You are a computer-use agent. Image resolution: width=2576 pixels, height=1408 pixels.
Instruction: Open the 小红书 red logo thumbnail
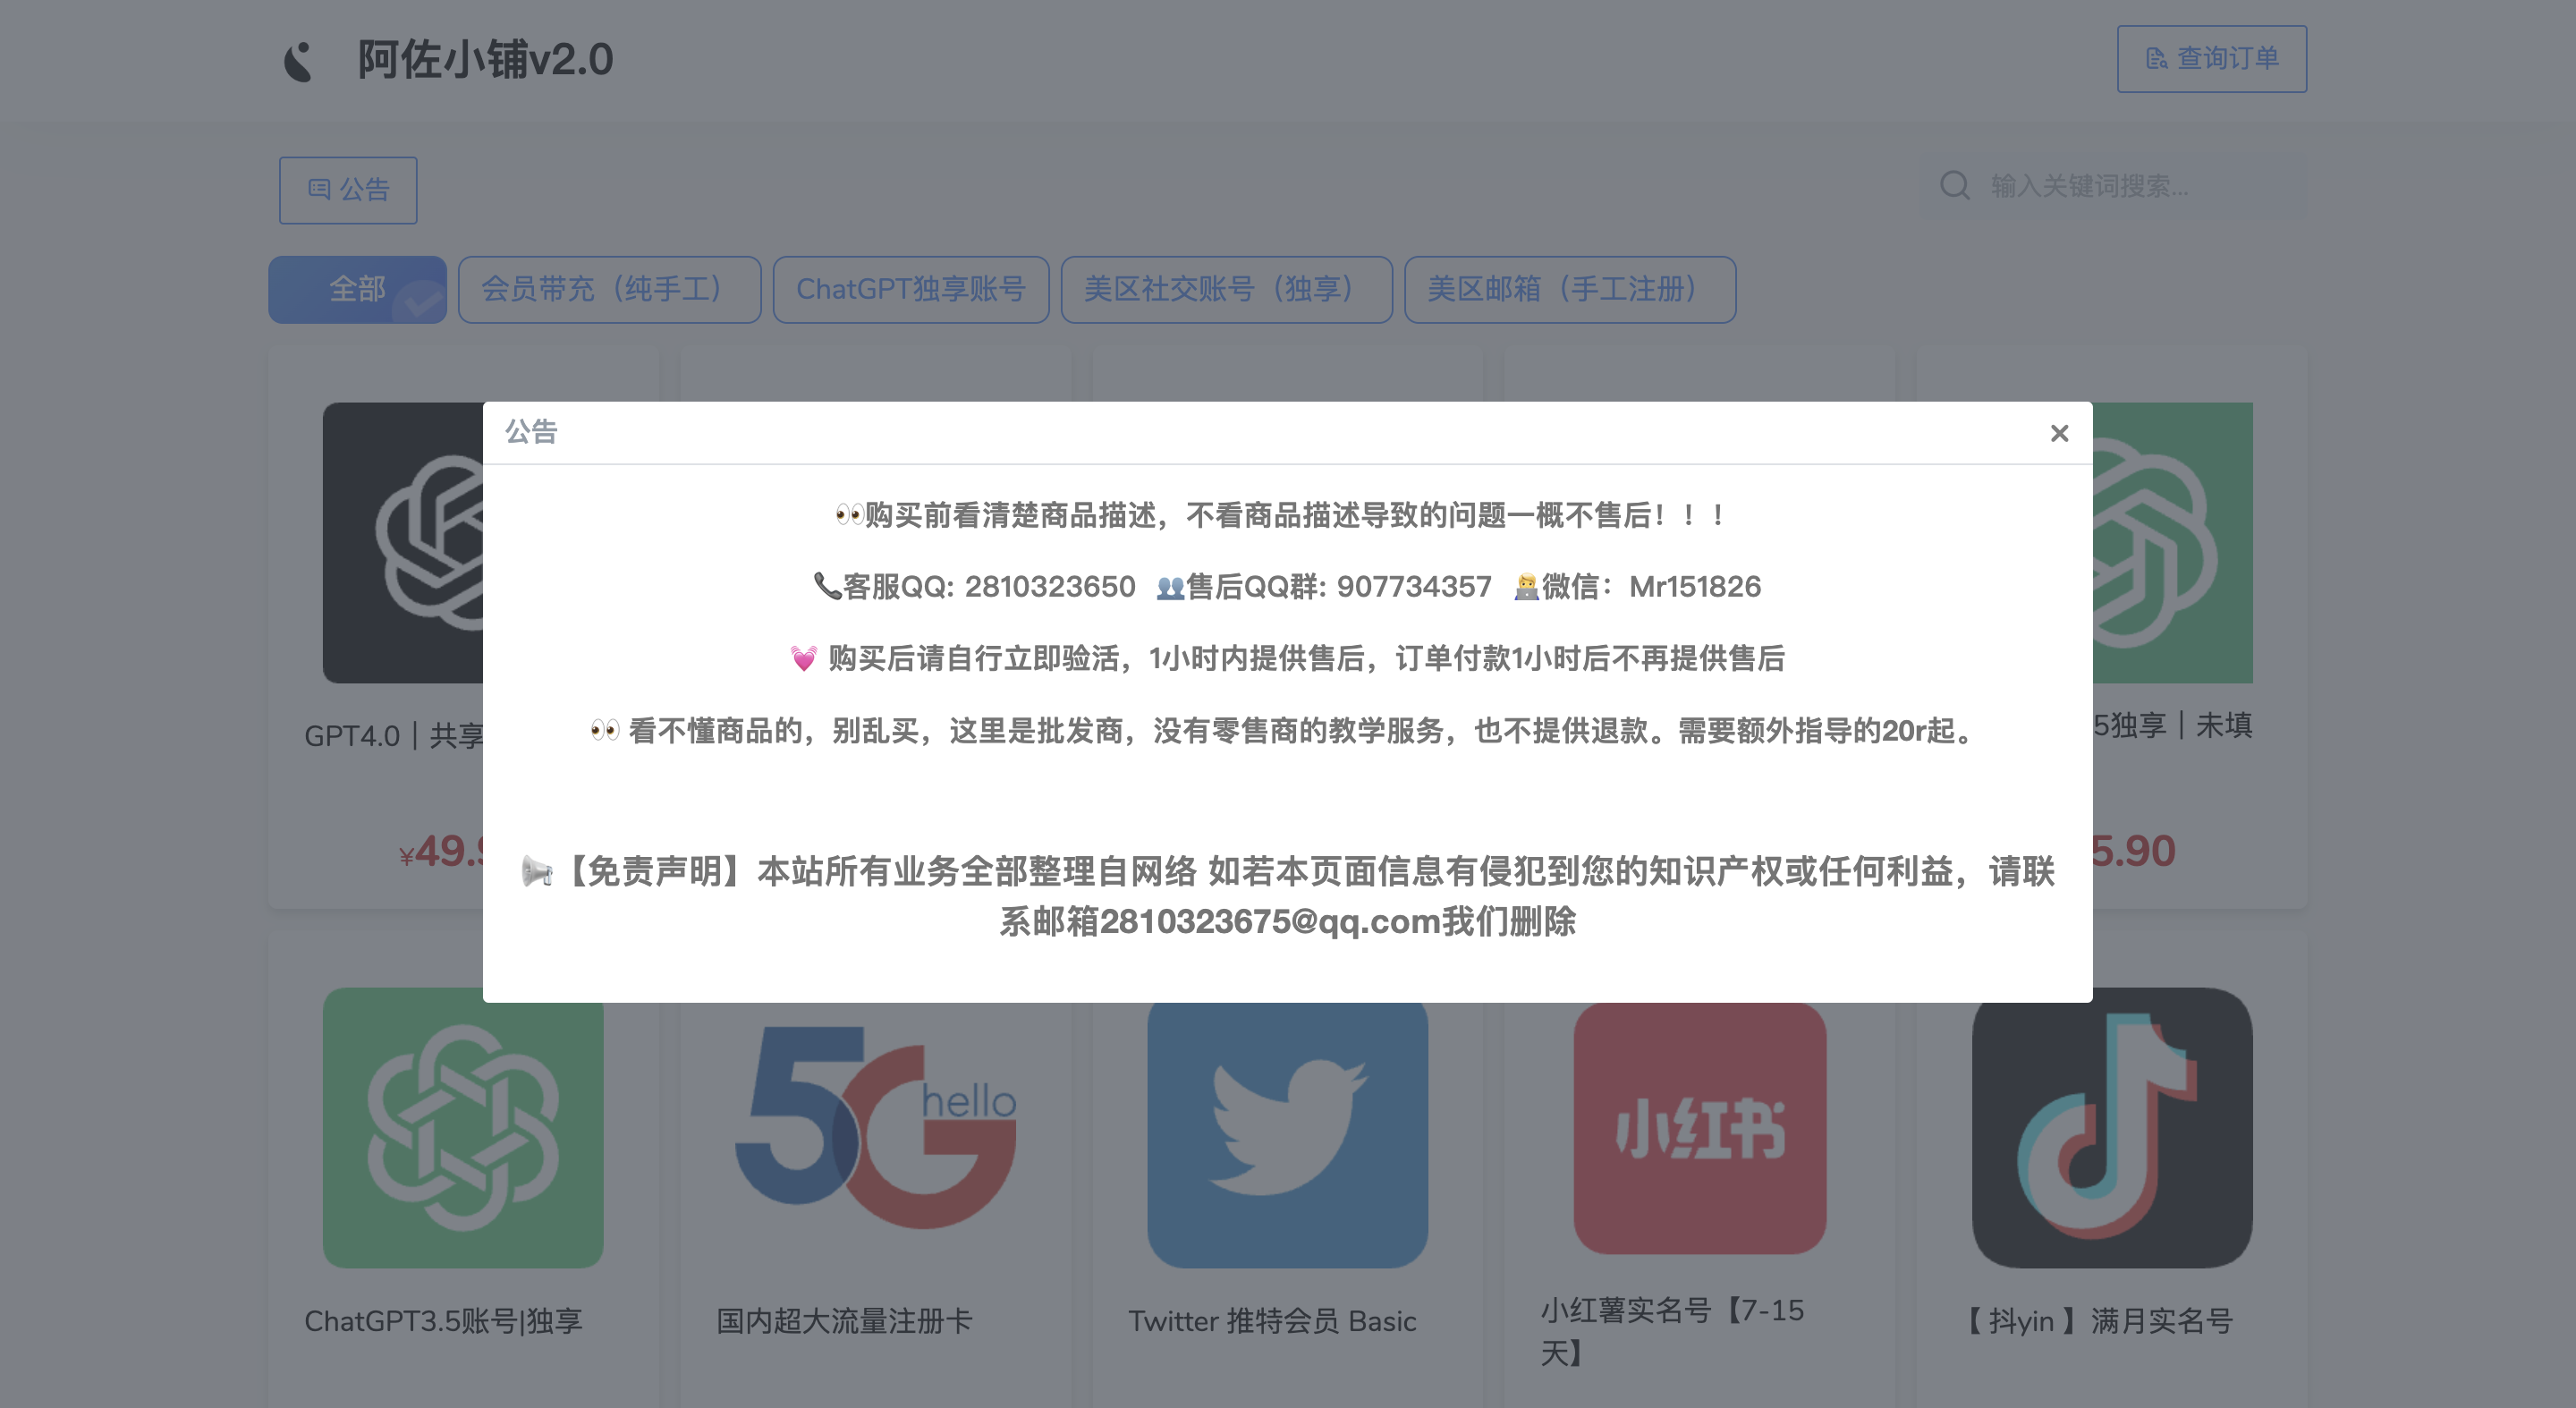point(1699,1128)
